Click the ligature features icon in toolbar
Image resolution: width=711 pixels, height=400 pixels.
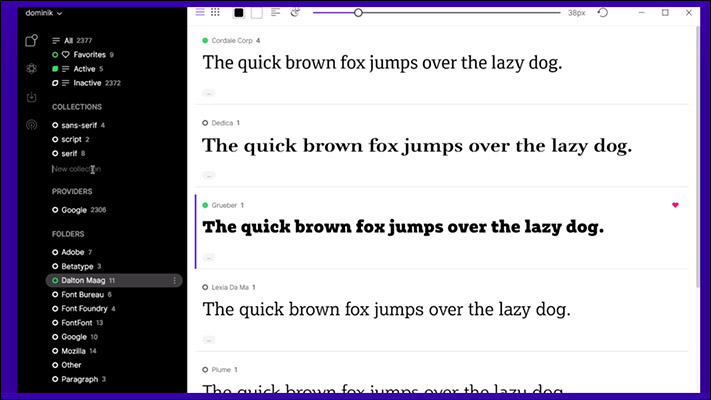pos(295,12)
